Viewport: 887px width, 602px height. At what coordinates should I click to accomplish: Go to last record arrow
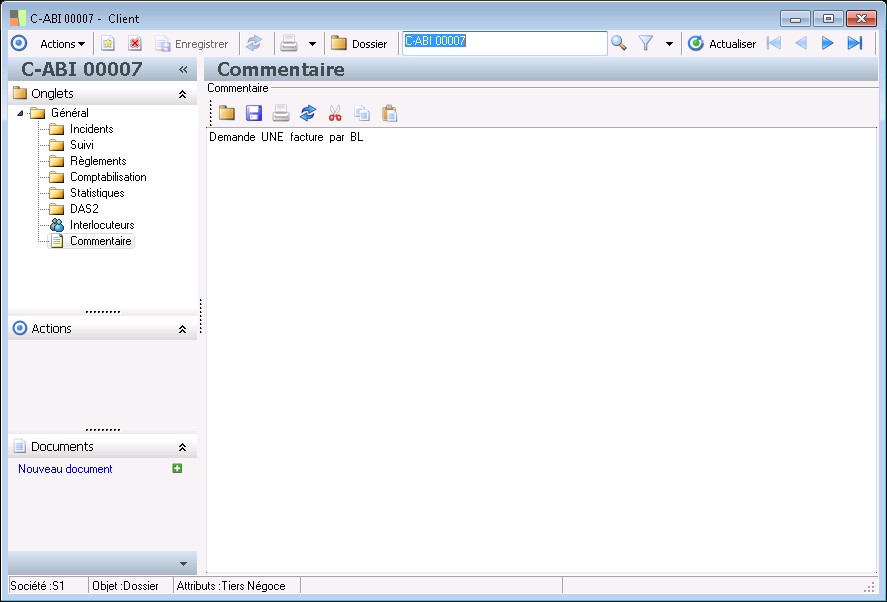[855, 43]
